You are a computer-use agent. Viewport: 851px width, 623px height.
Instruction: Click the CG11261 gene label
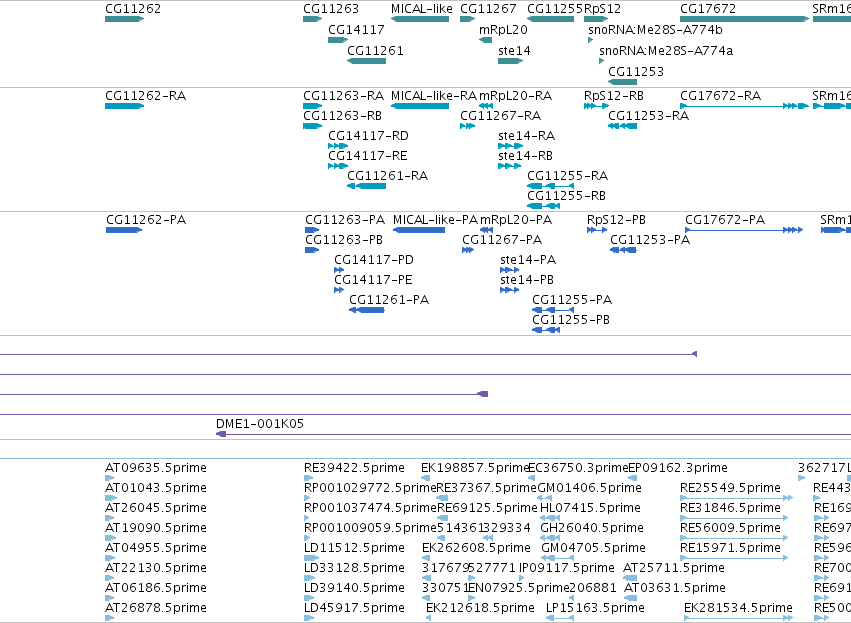click(375, 51)
